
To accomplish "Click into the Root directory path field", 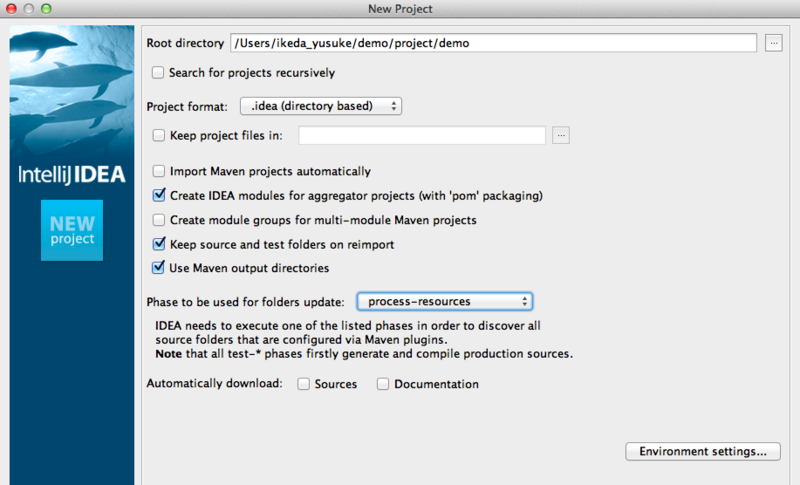I will pos(493,43).
